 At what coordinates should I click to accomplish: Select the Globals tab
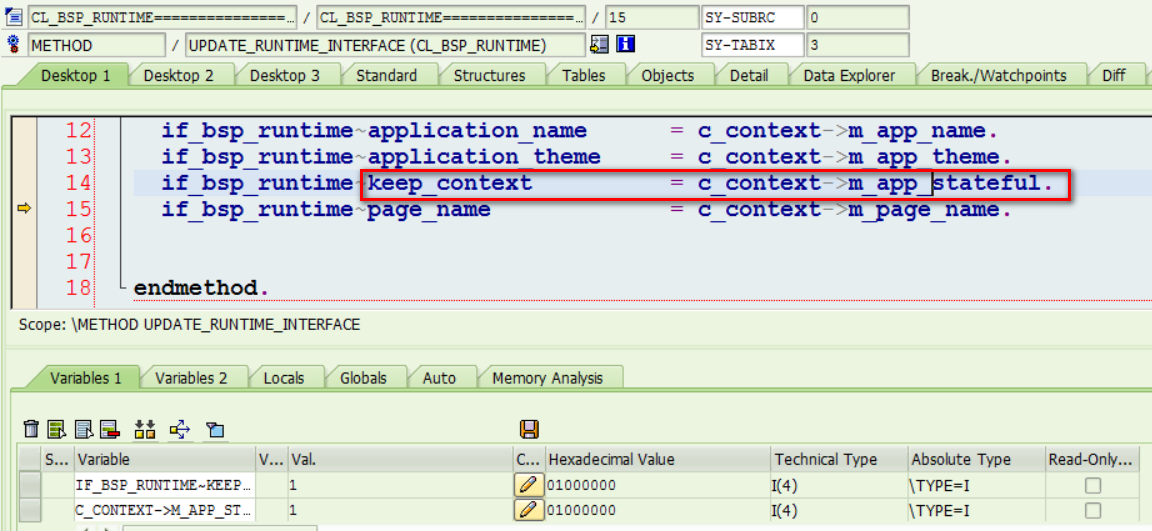pyautogui.click(x=363, y=378)
